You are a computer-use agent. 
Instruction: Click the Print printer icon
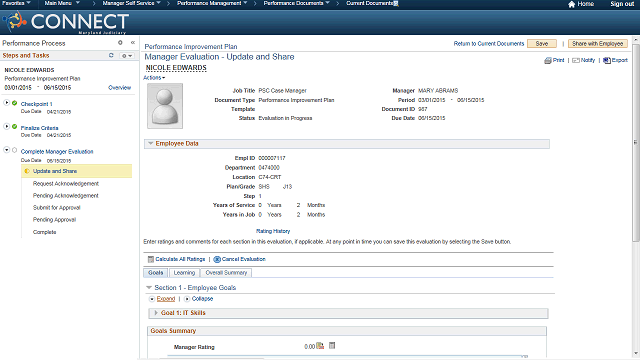tap(548, 60)
